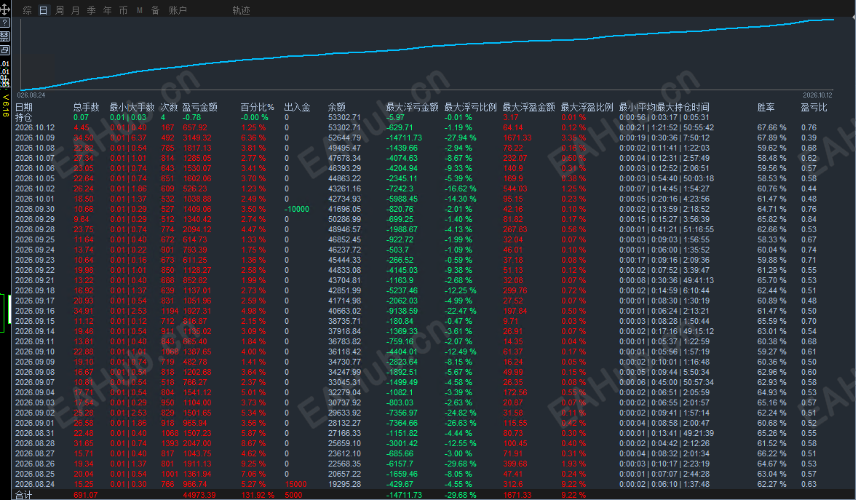Open the 轨迹 trajectory tab
This screenshot has height=500, width=856.
[241, 10]
